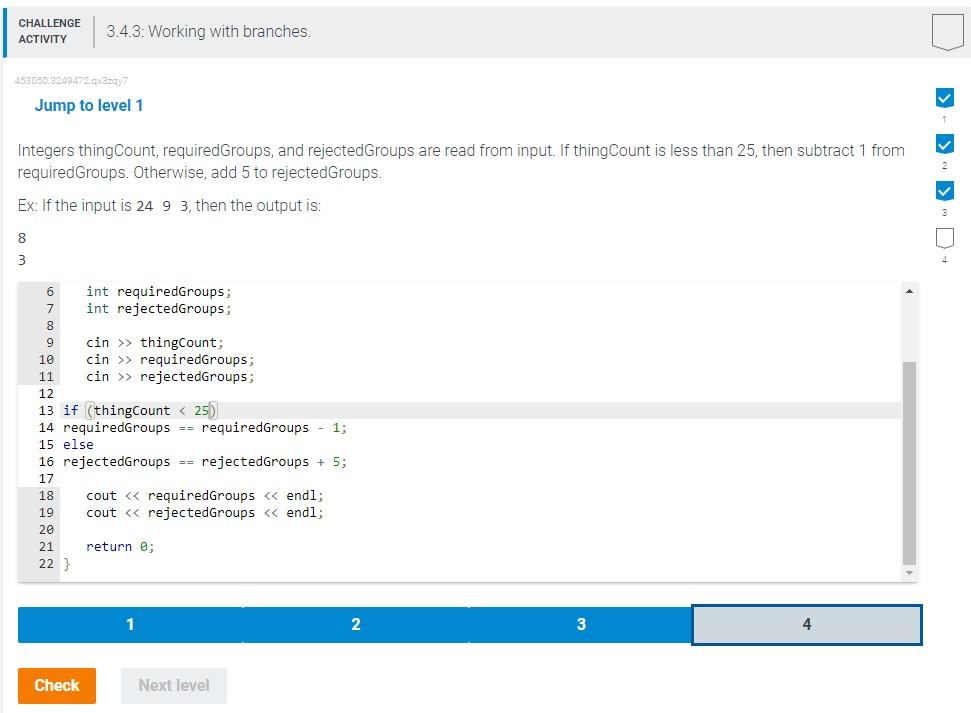Click the scrollbar down arrow in code editor

click(x=910, y=570)
